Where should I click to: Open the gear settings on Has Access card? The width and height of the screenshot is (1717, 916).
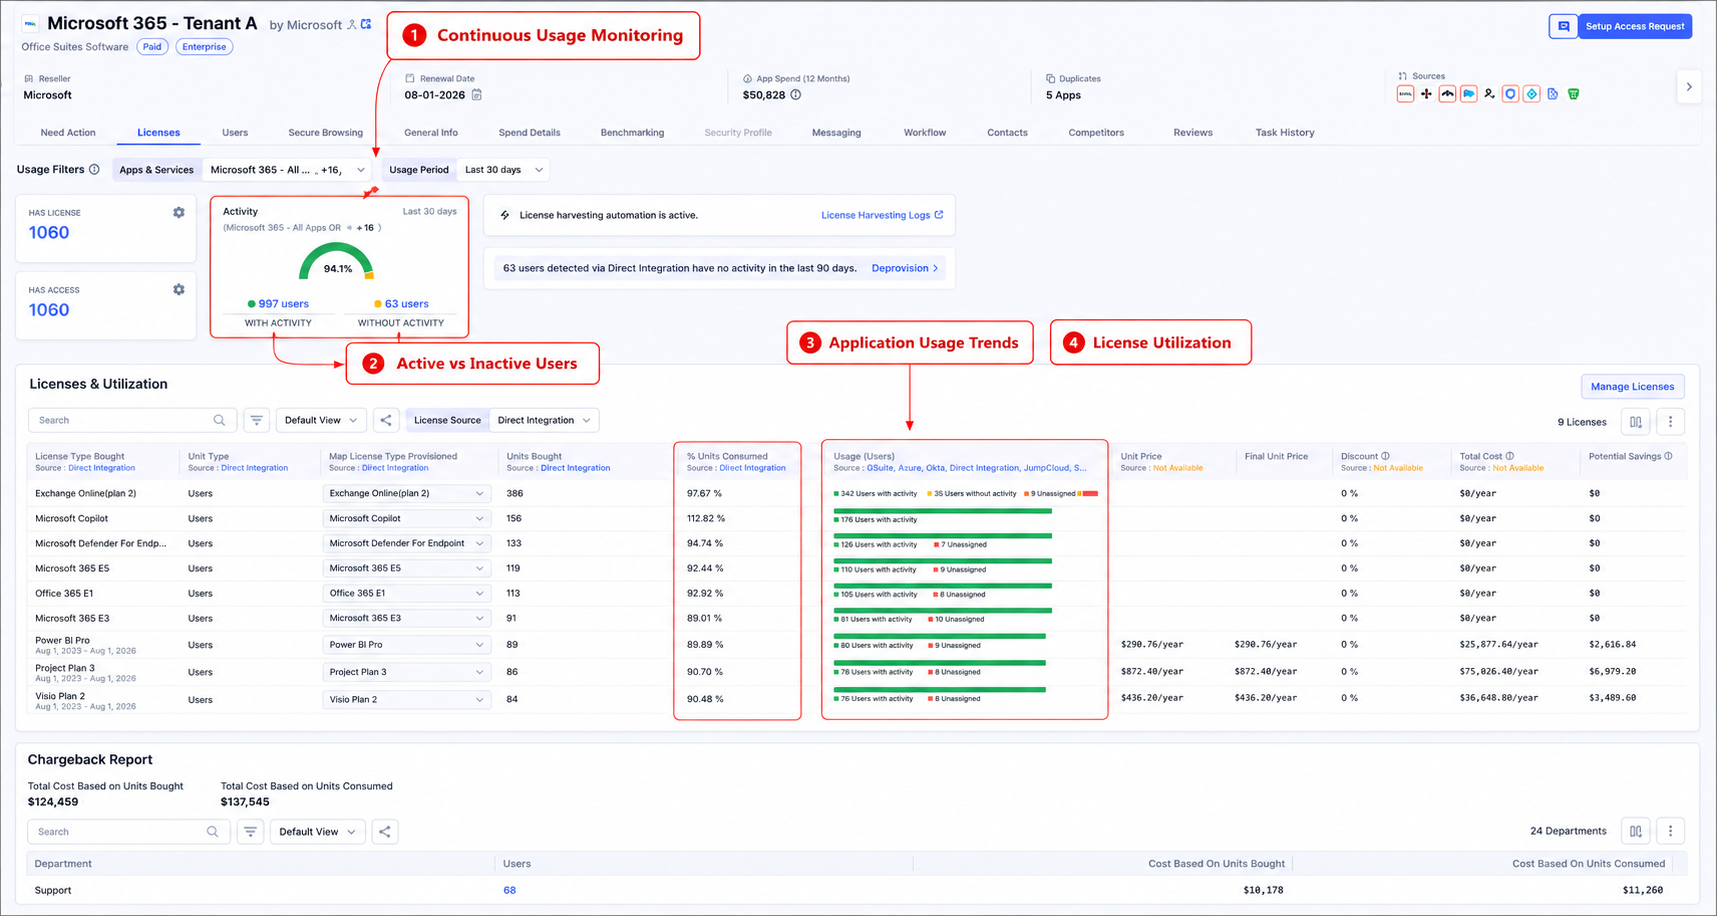(179, 289)
